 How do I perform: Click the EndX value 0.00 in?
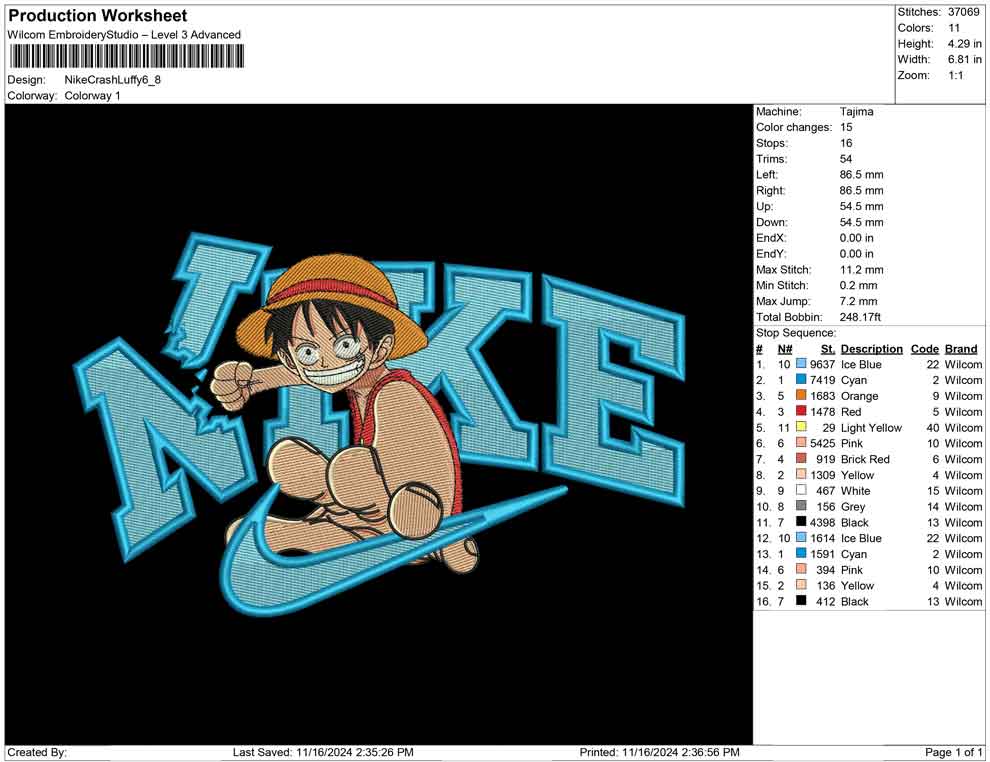point(857,238)
